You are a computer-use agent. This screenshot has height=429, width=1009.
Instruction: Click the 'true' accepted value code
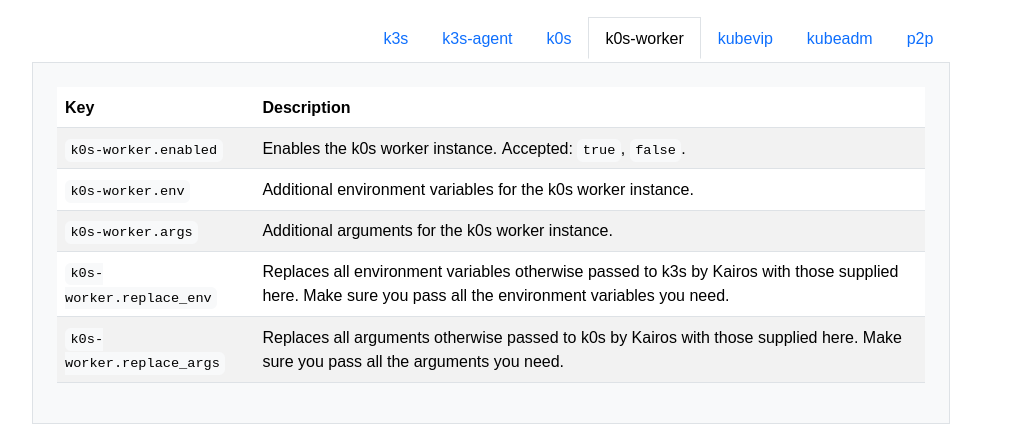point(598,150)
